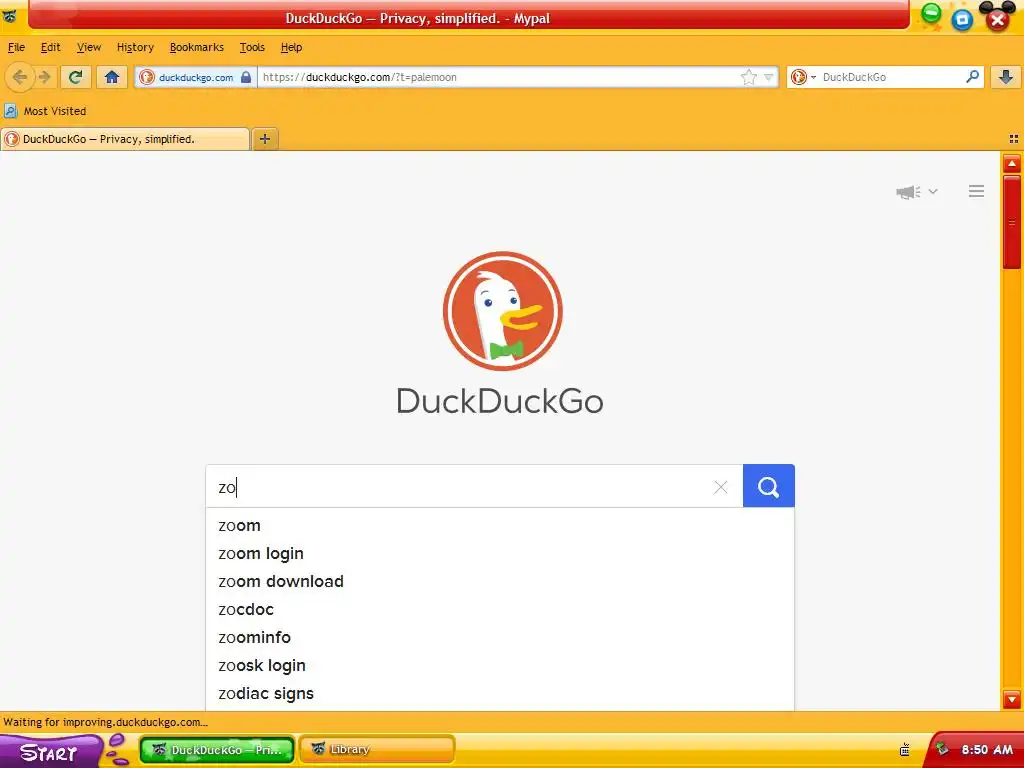The width and height of the screenshot is (1024, 768).
Task: Choose the 'zoom' suggestion
Action: click(x=500, y=526)
